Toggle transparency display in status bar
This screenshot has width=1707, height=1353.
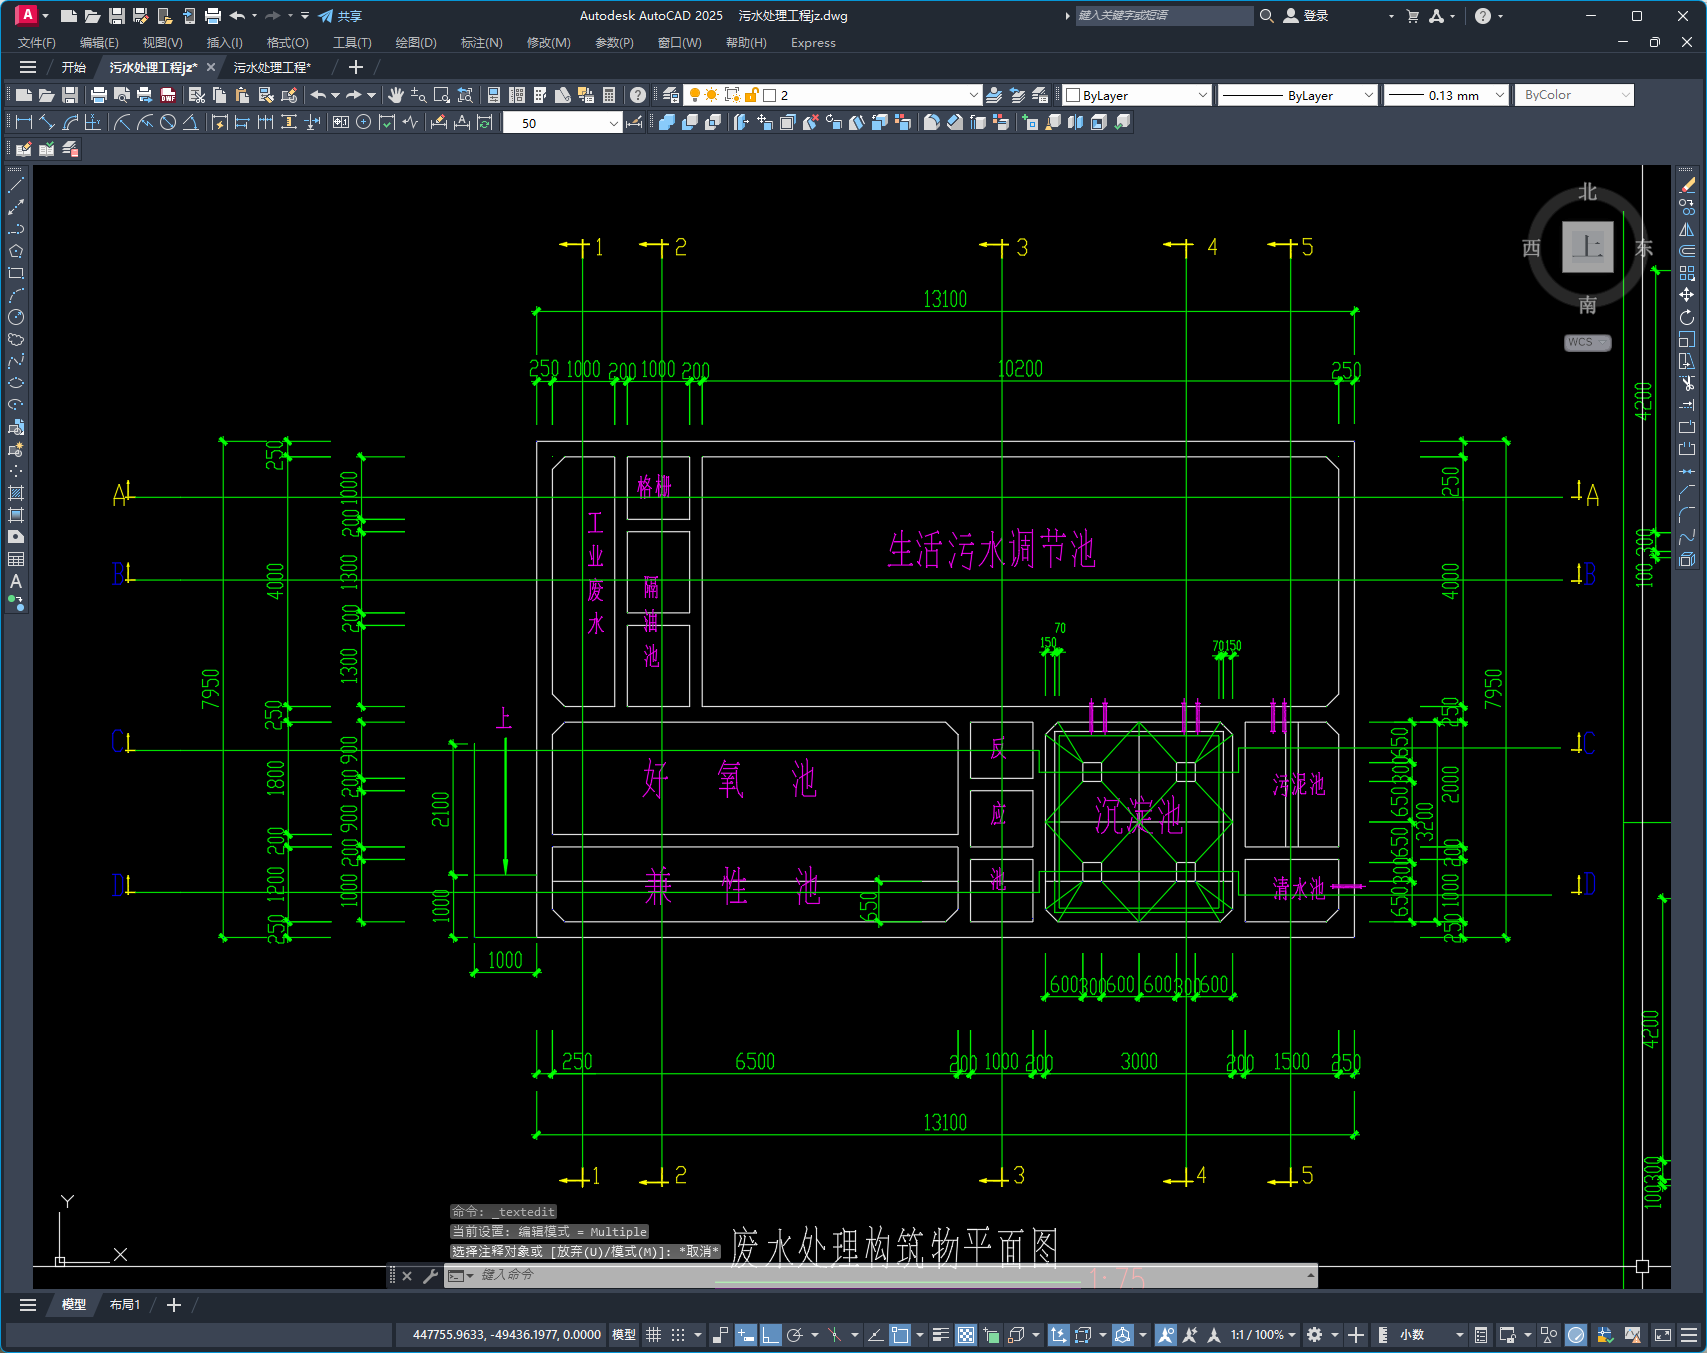pos(966,1335)
